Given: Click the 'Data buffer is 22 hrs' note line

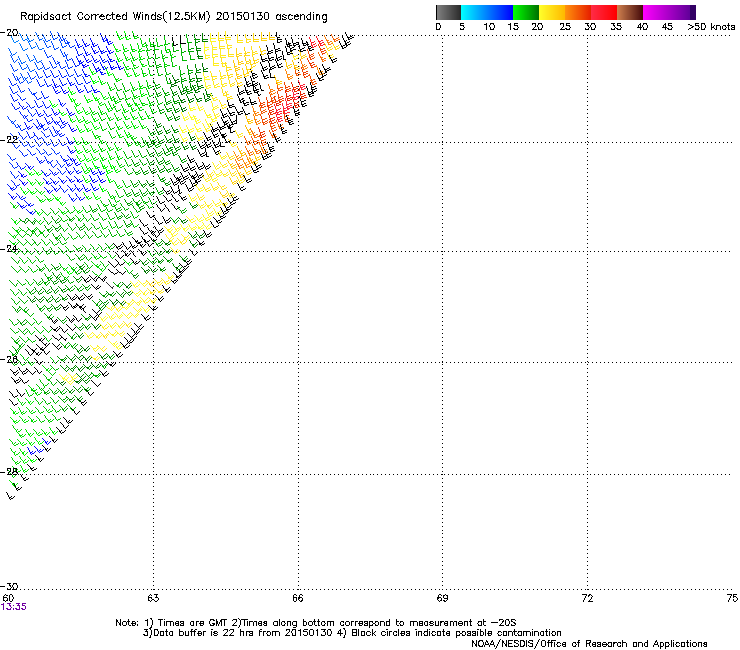Looking at the screenshot, I should click(352, 633).
